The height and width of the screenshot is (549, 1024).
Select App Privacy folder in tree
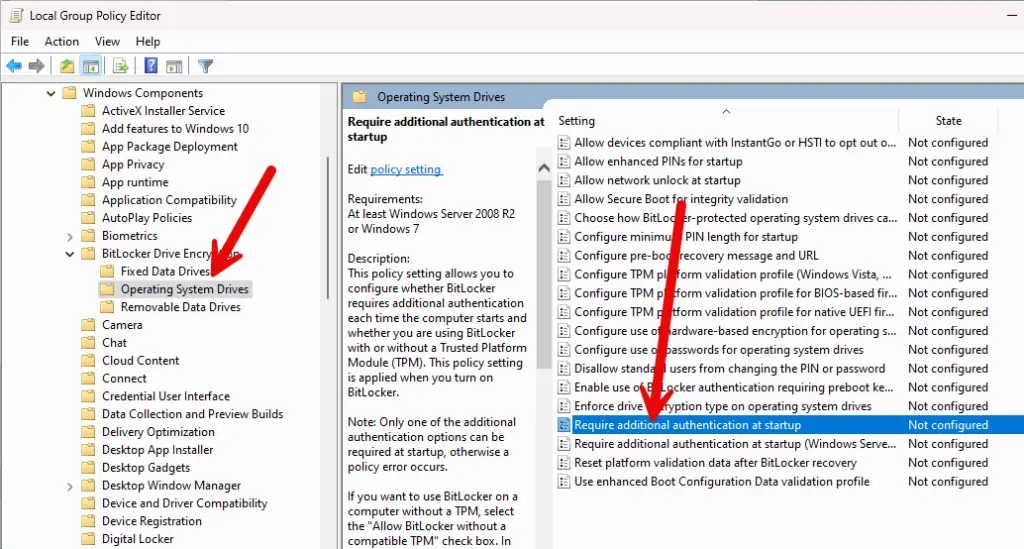133,165
